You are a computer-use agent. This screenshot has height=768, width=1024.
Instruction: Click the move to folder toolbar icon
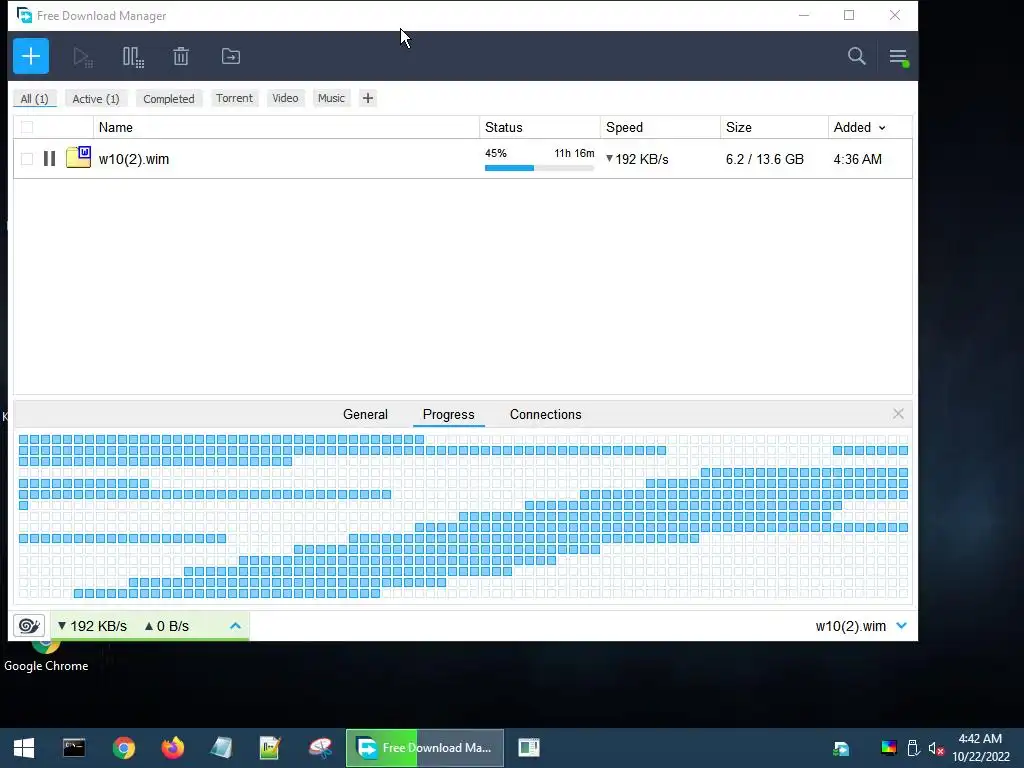click(x=231, y=57)
